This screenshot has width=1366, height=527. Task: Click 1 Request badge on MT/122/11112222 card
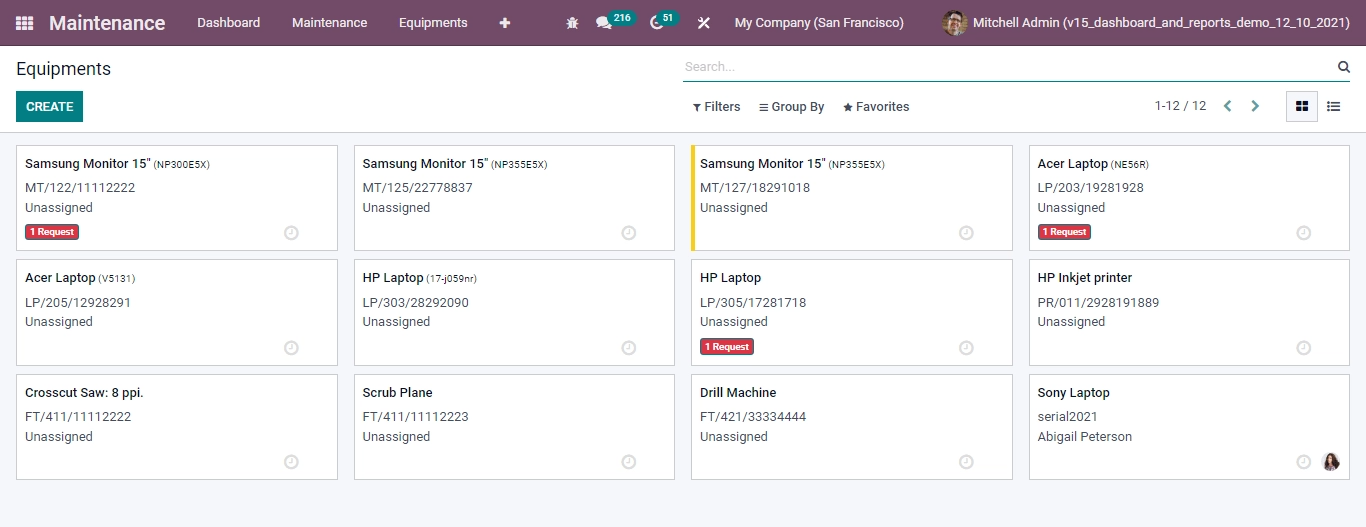[52, 232]
